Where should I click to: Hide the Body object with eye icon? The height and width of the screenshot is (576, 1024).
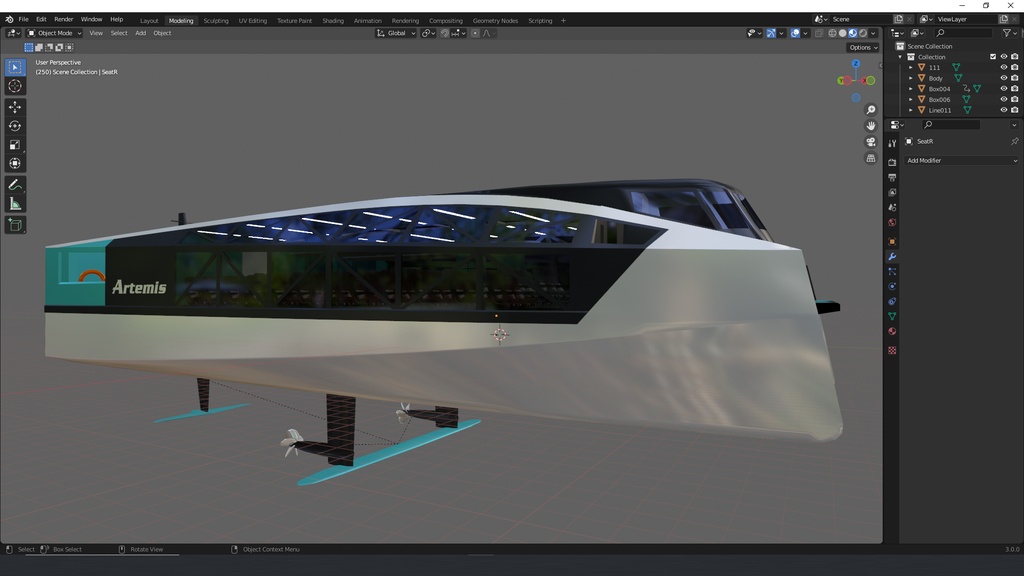1004,78
